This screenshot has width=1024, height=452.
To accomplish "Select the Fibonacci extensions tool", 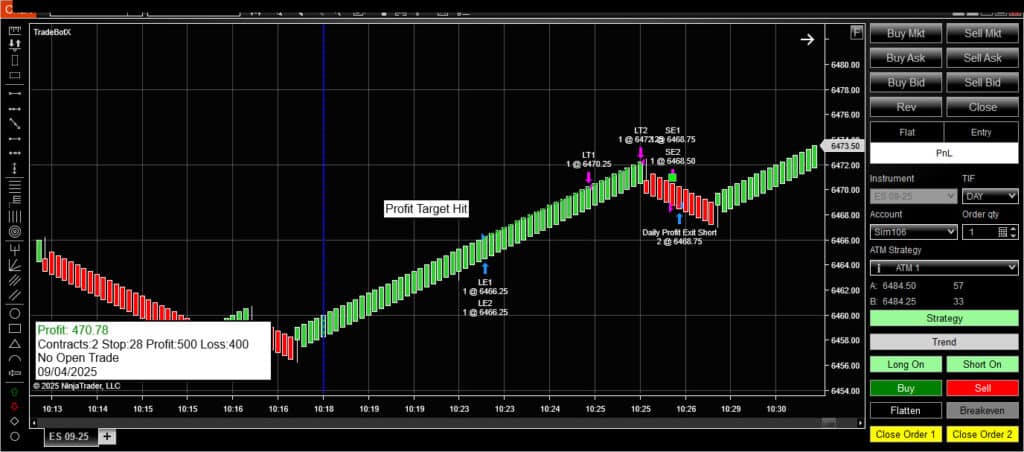I will click(x=15, y=201).
